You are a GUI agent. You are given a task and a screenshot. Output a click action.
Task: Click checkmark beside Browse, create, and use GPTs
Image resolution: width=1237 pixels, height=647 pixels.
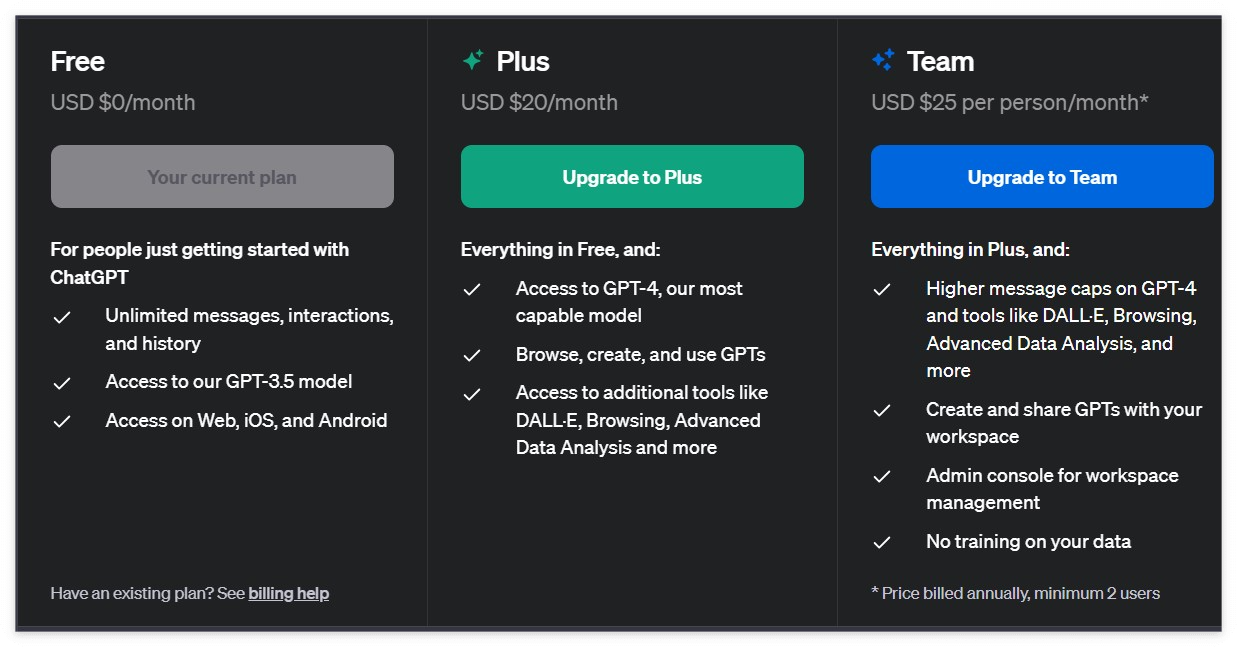[x=472, y=356]
